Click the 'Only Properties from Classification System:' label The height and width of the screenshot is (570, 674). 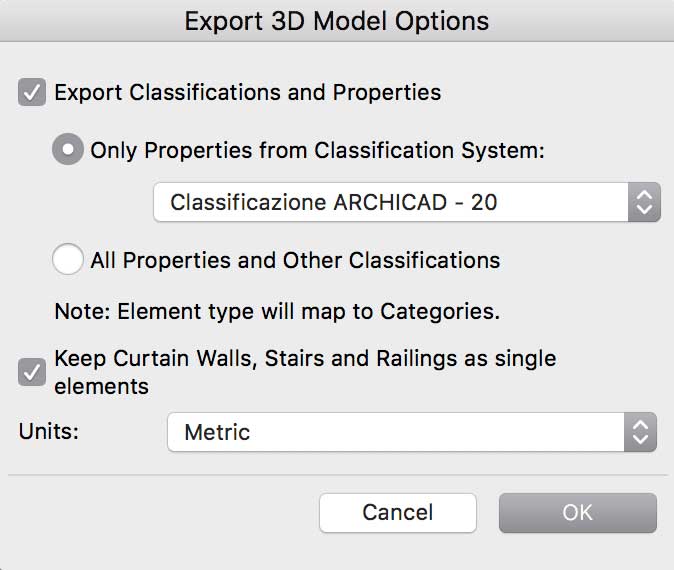click(x=317, y=151)
